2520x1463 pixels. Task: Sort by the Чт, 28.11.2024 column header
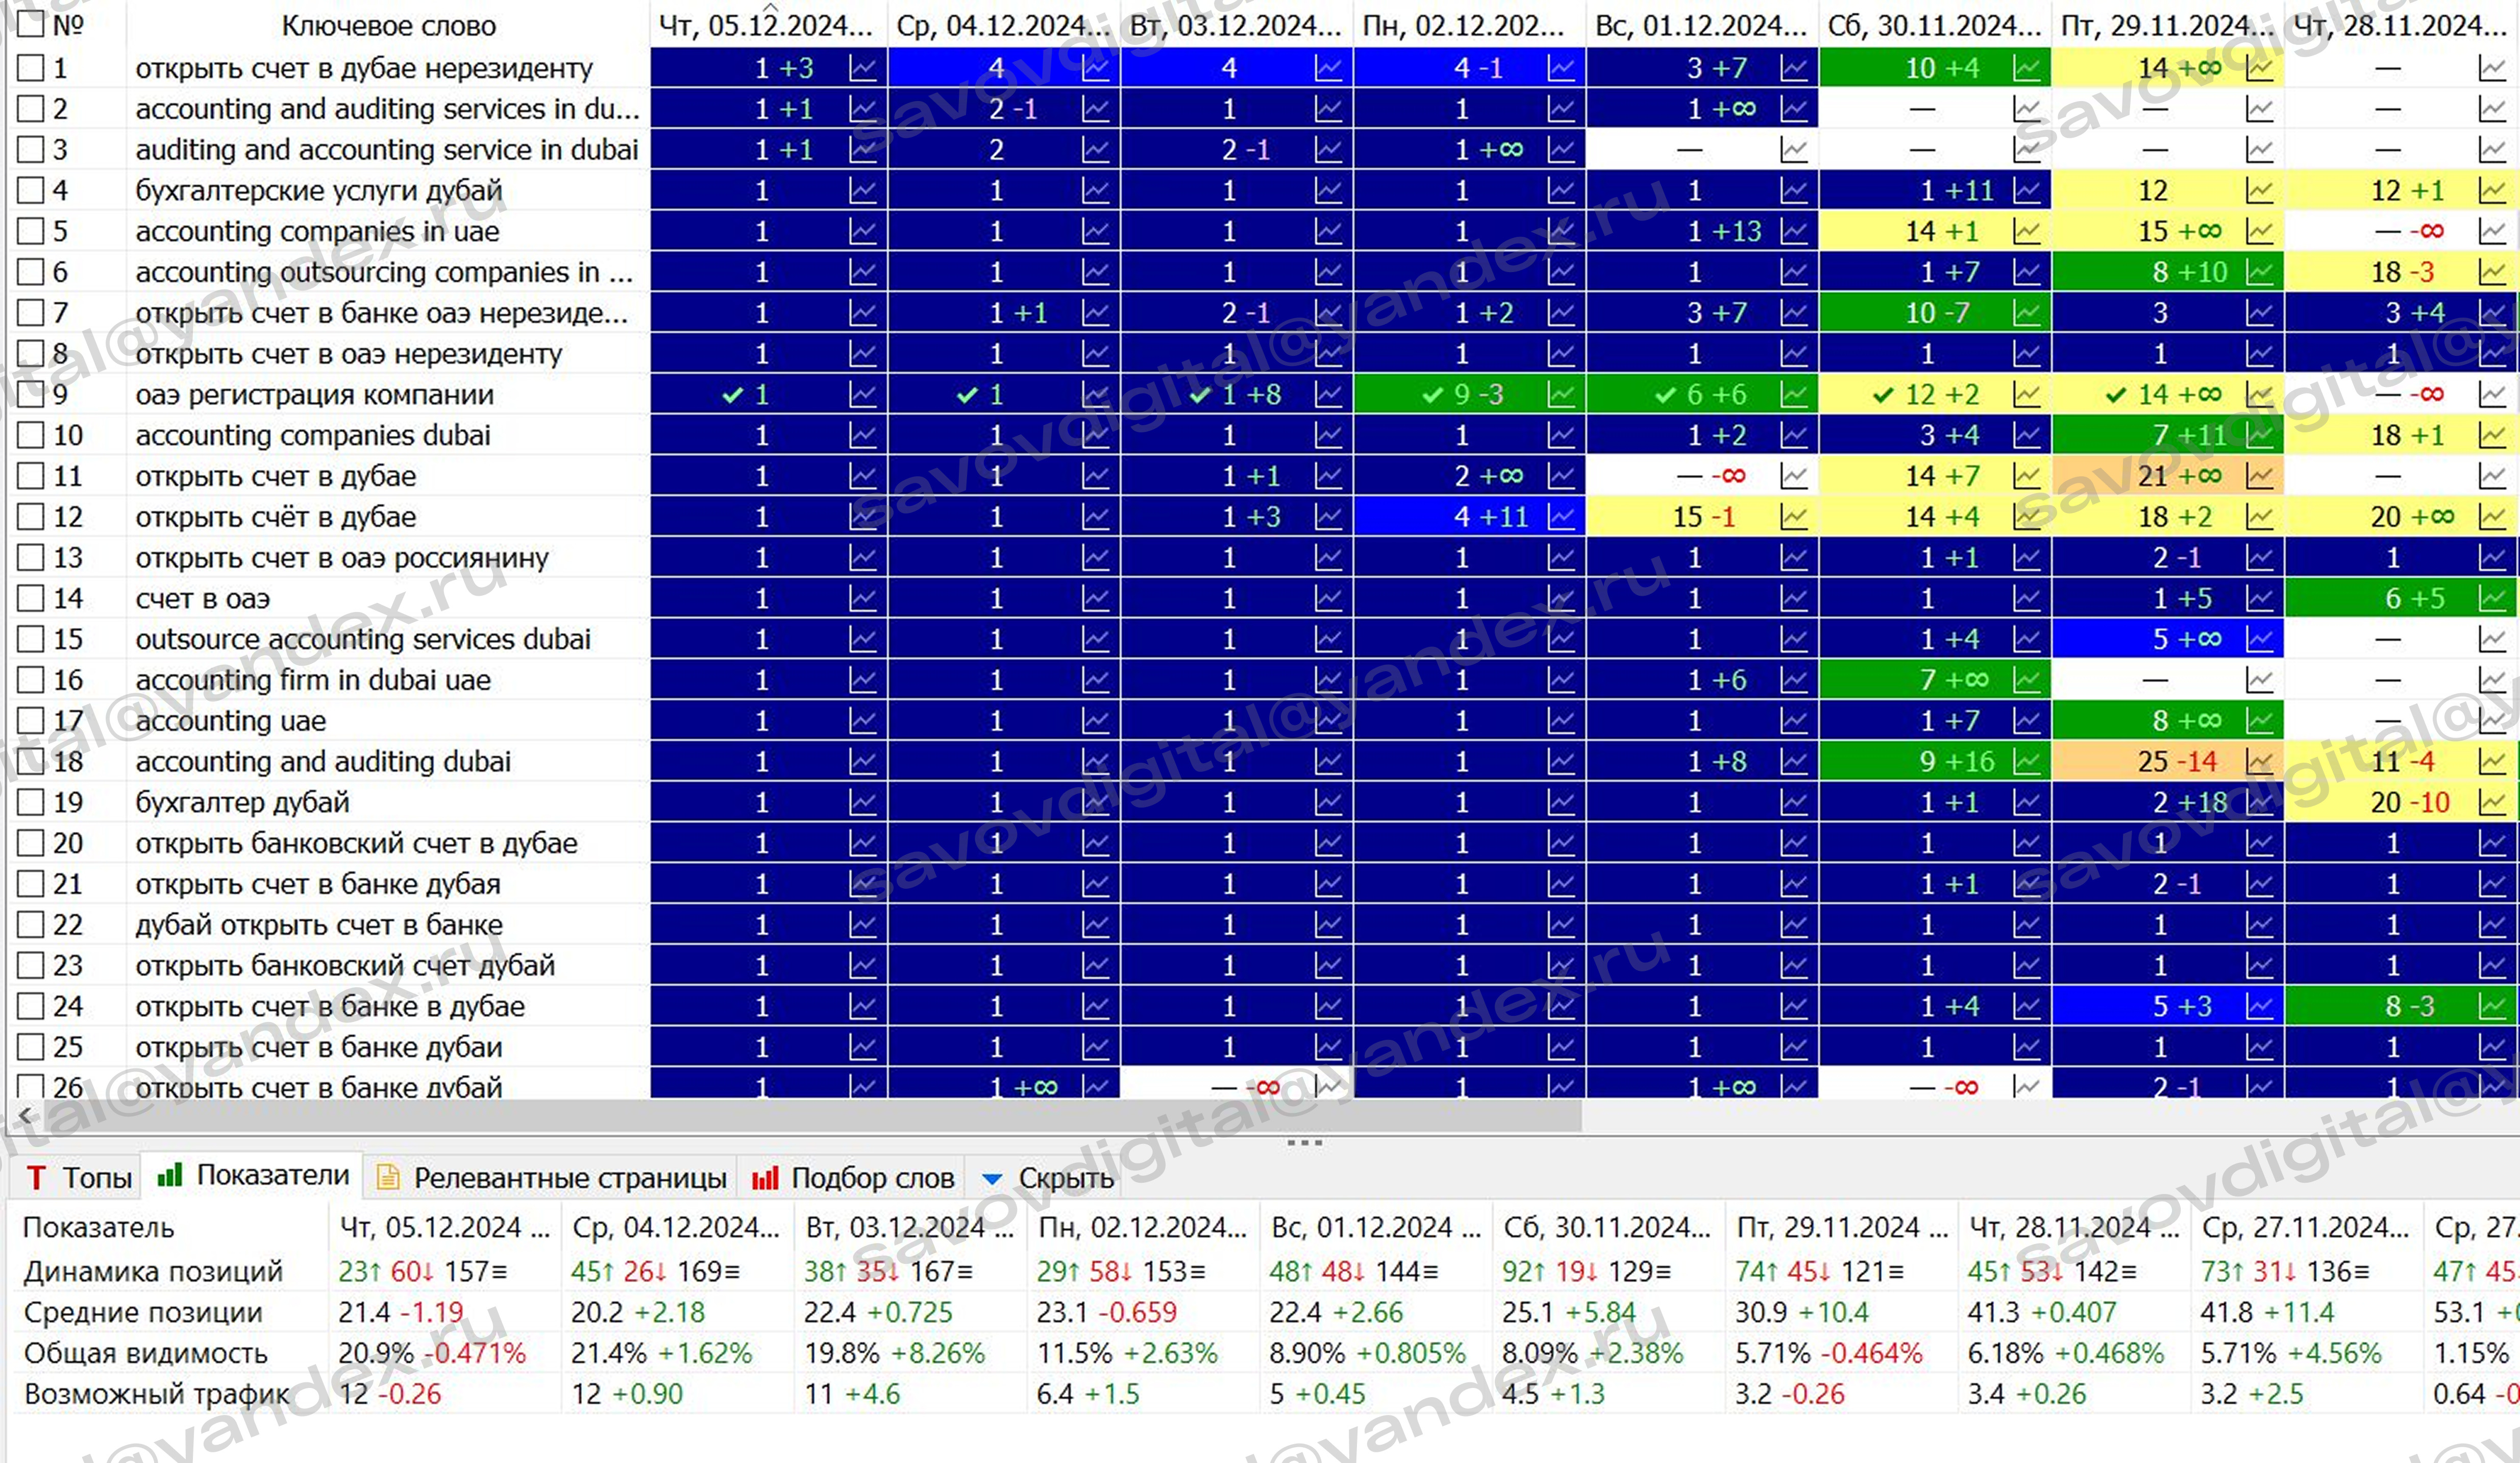[x=2400, y=25]
